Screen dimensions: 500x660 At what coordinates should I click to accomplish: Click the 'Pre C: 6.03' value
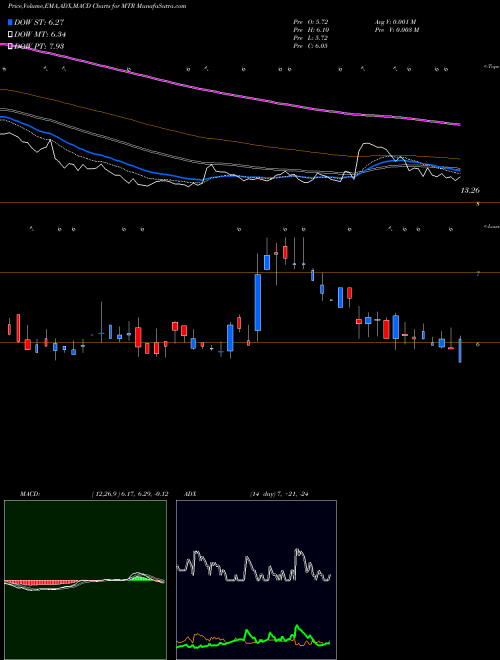click(311, 45)
